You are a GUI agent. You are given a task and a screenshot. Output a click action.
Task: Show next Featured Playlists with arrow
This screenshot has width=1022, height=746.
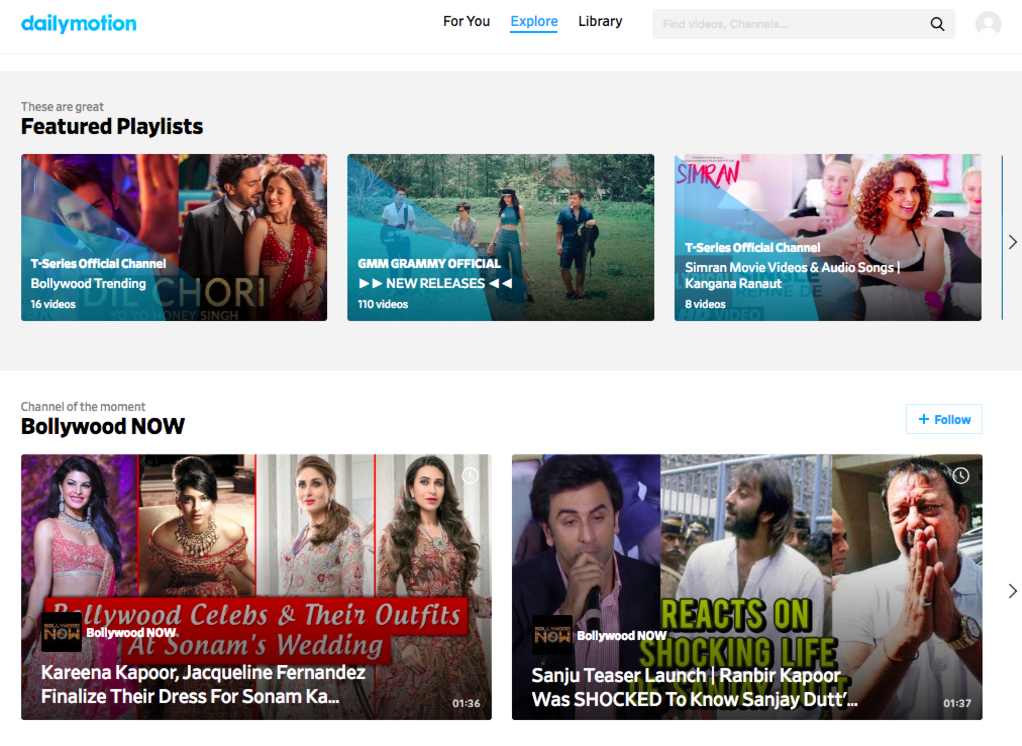[1012, 242]
